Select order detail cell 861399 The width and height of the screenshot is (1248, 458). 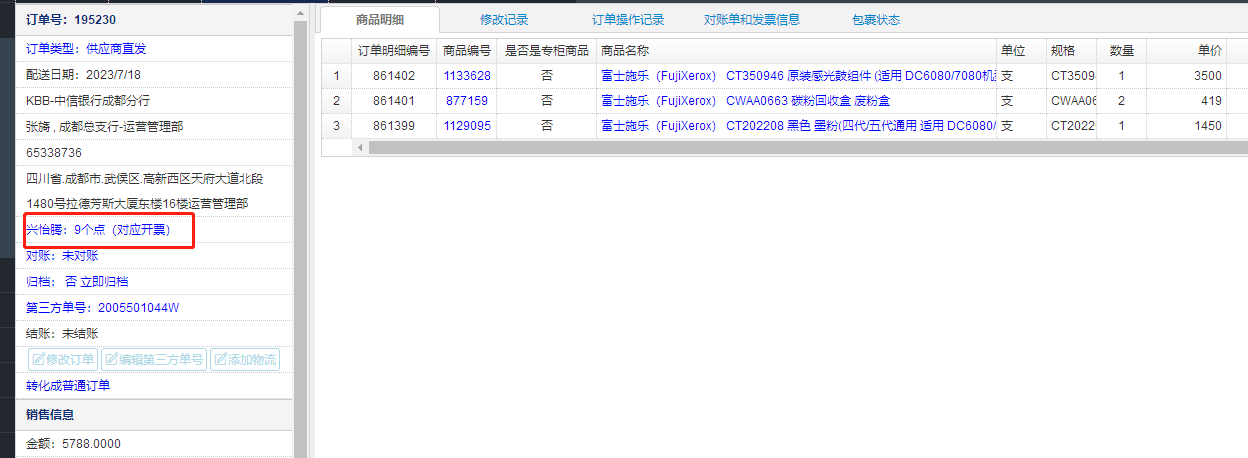[394, 126]
